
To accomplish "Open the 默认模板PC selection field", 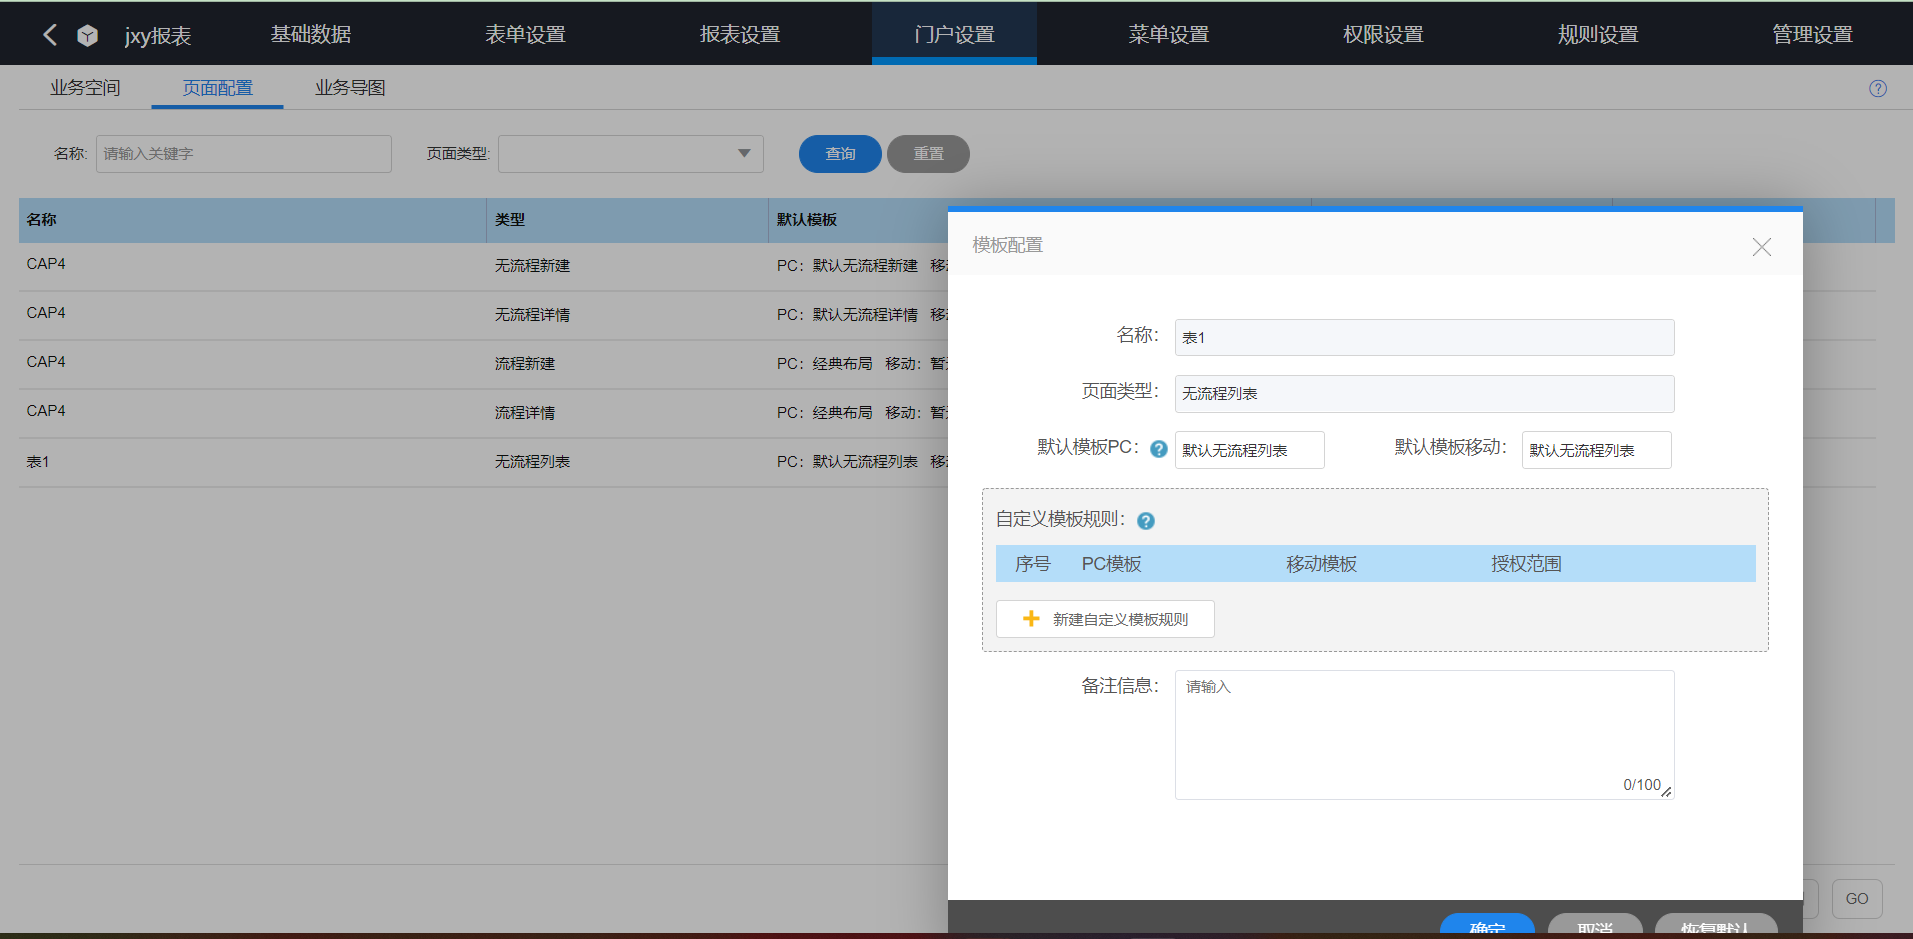I will 1248,450.
